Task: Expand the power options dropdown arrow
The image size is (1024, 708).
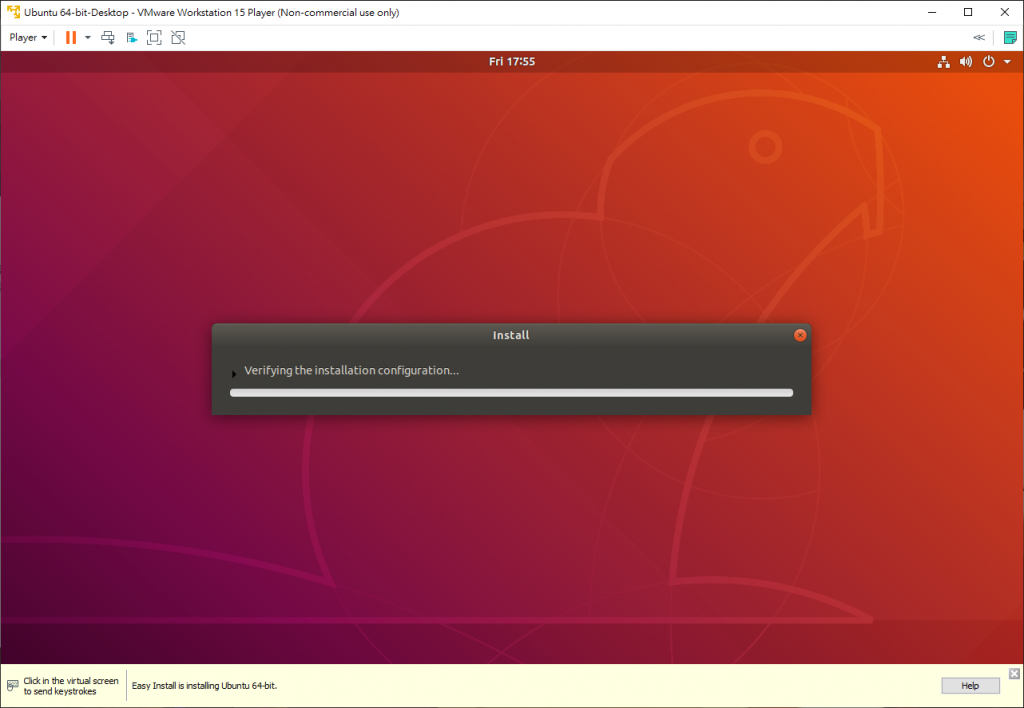Action: 88,38
